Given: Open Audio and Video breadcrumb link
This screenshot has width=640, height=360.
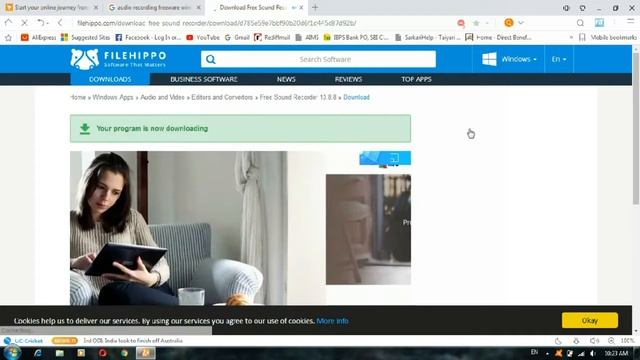Looking at the screenshot, I should pos(162,97).
